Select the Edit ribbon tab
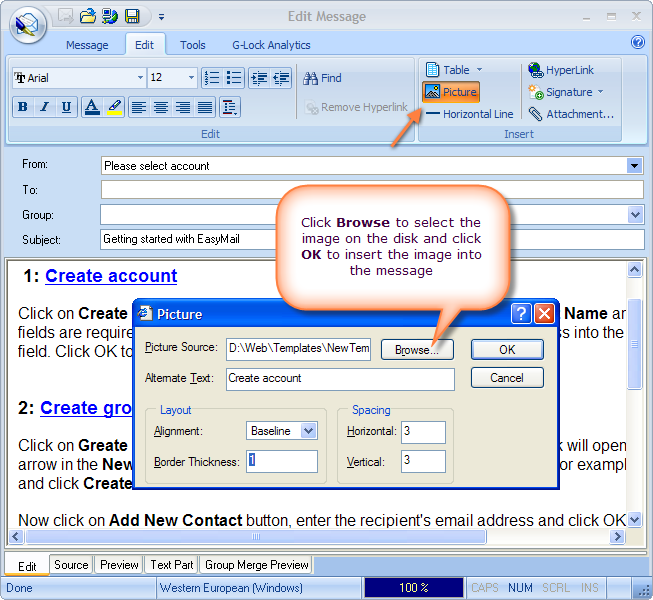 click(145, 45)
